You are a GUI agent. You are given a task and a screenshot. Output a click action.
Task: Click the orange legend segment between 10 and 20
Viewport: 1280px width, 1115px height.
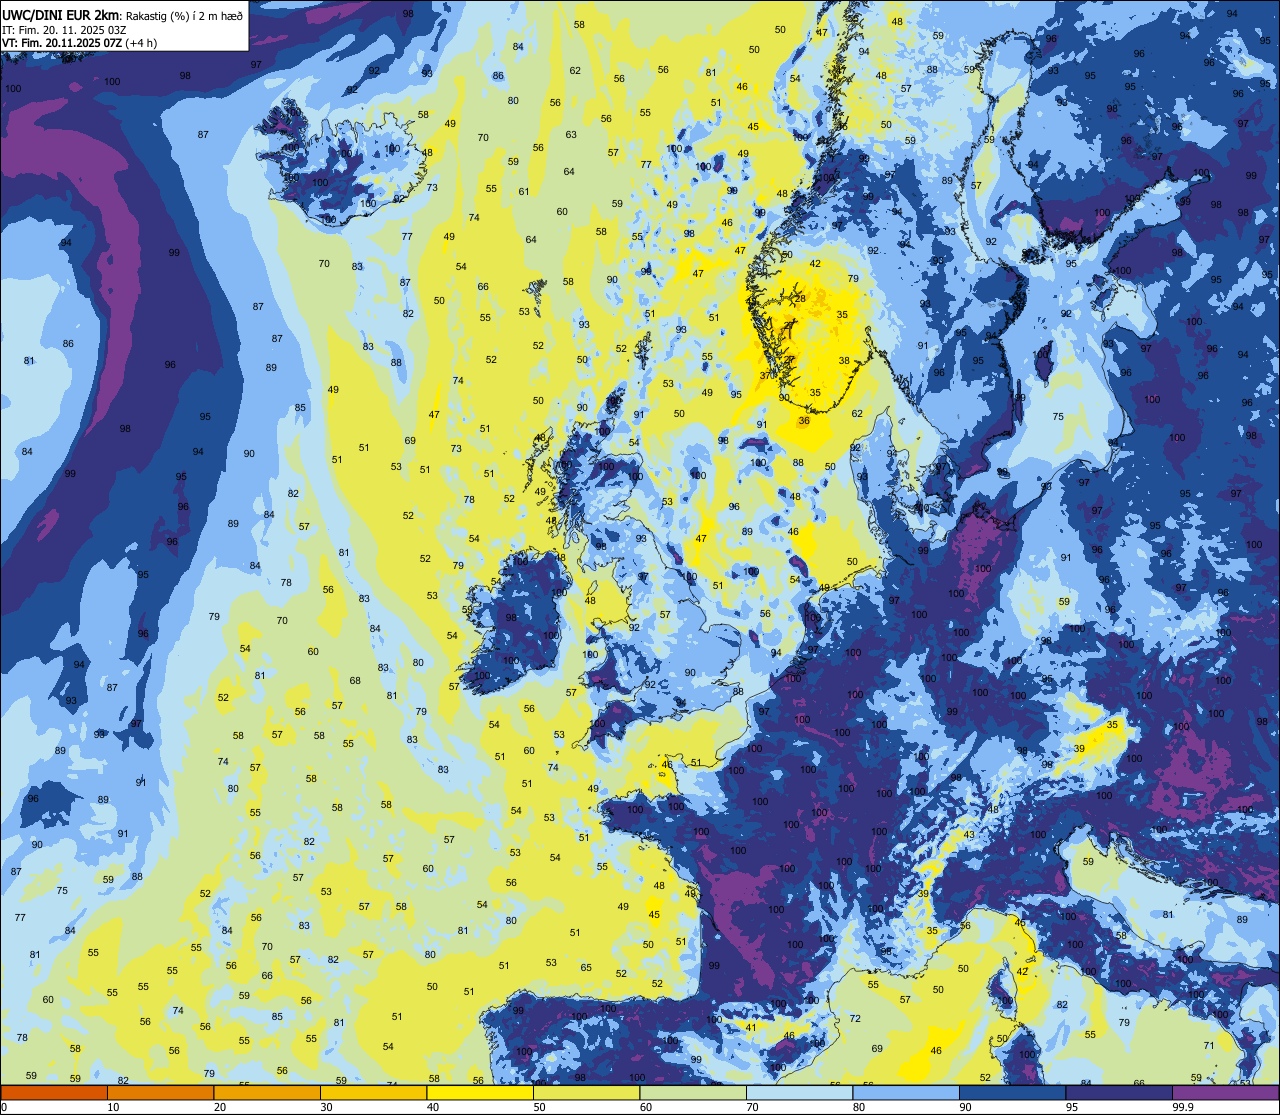(x=160, y=1092)
